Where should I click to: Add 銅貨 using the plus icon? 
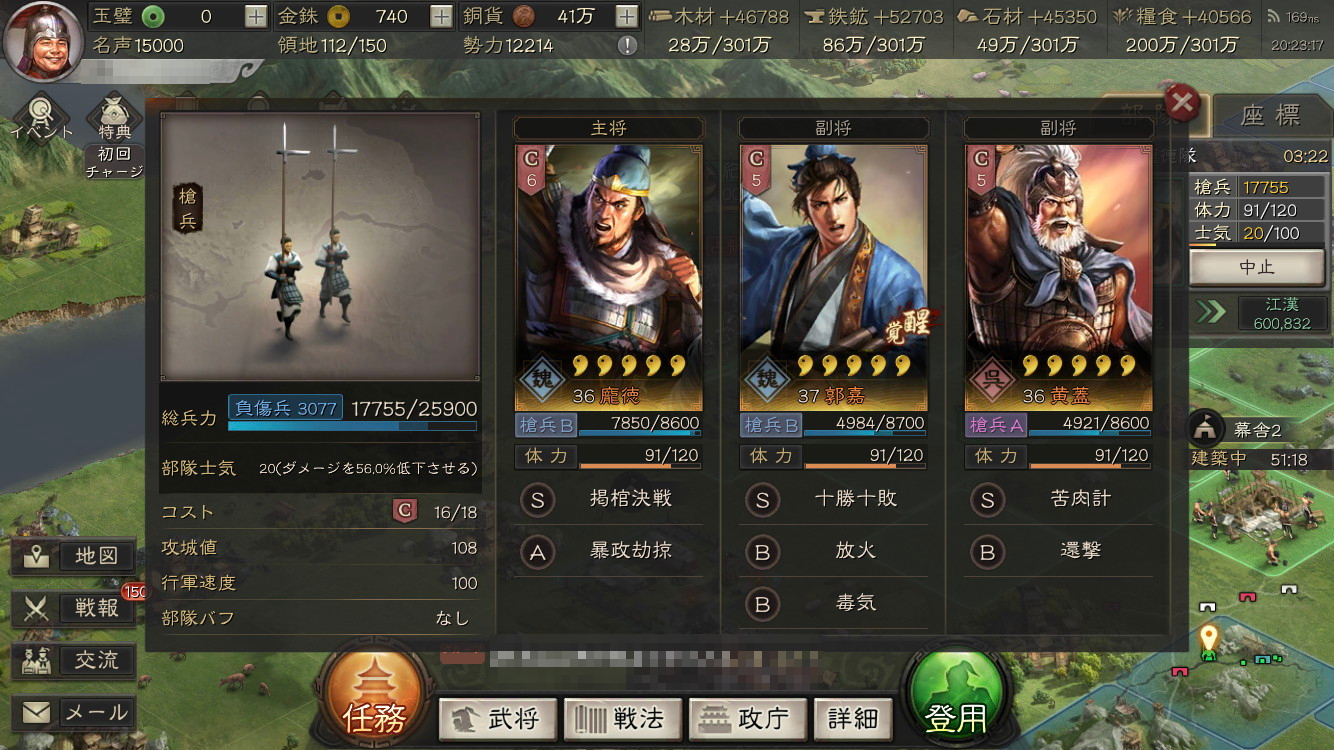(626, 16)
